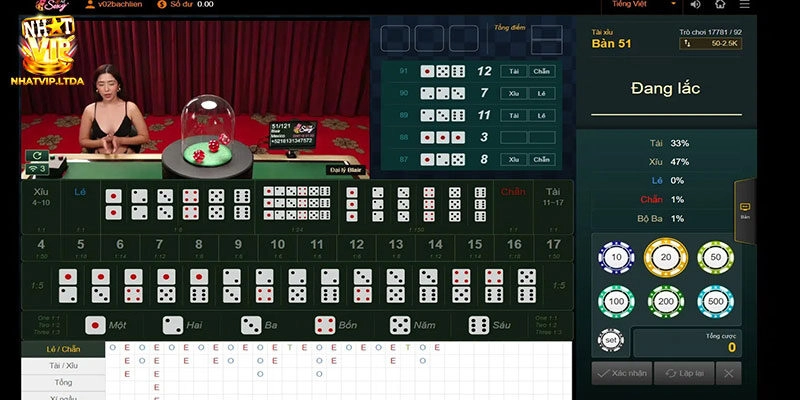The width and height of the screenshot is (800, 400).
Task: Bet on the 'Sáu' six die
Action: pyautogui.click(x=489, y=325)
